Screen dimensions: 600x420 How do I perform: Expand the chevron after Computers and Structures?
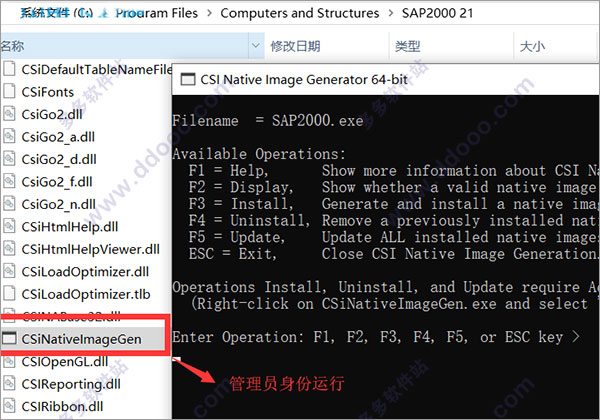tap(390, 13)
